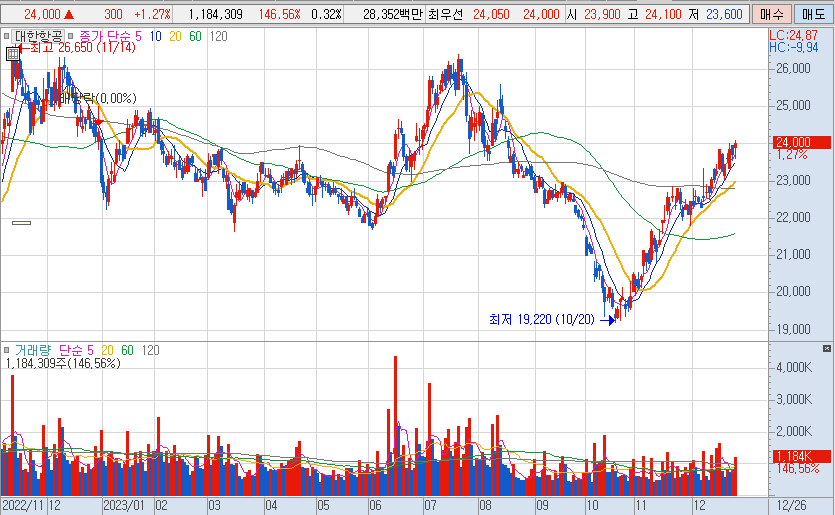835x515 pixels.
Task: Click the small gray rectangle handle on chart
Action: coord(21,223)
